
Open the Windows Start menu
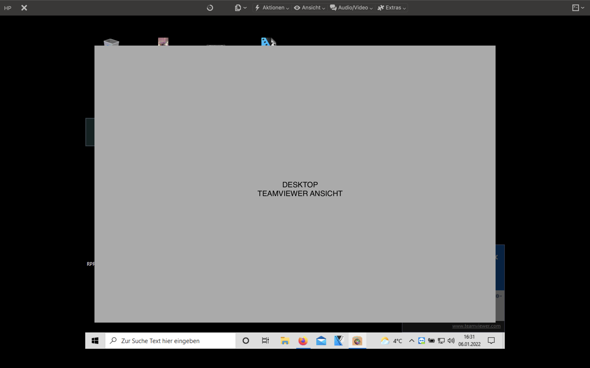click(x=95, y=341)
